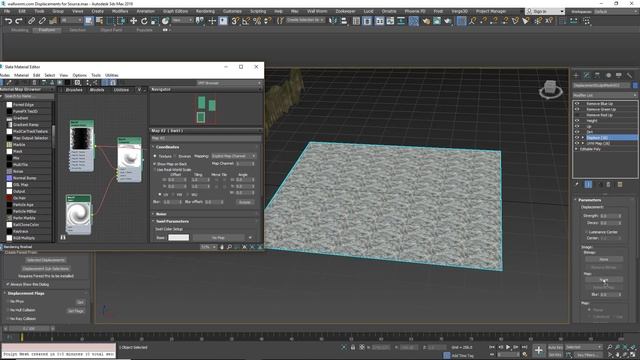Click the Base color swatch in Swirl
640x360 pixels.
coord(178,238)
